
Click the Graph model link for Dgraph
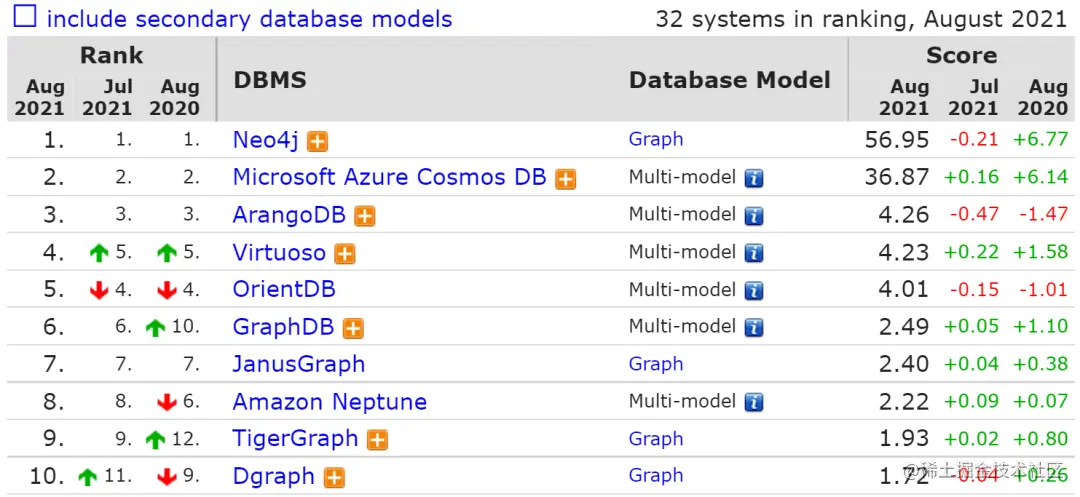tap(656, 477)
